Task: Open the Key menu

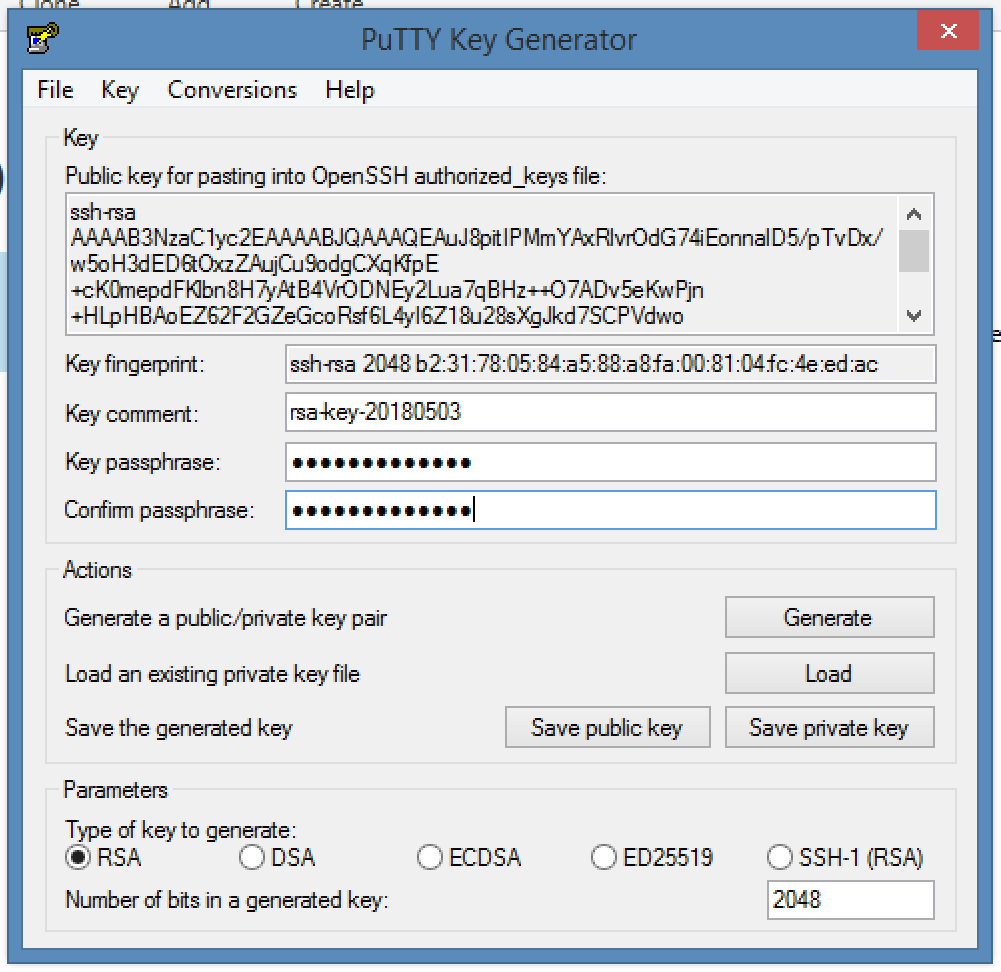Action: pyautogui.click(x=120, y=90)
